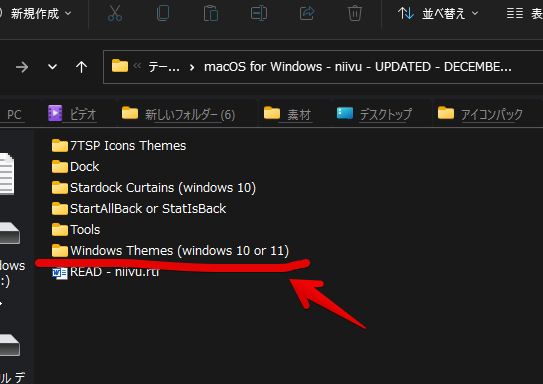Open the 並べ替え sort dropdown

tap(438, 14)
